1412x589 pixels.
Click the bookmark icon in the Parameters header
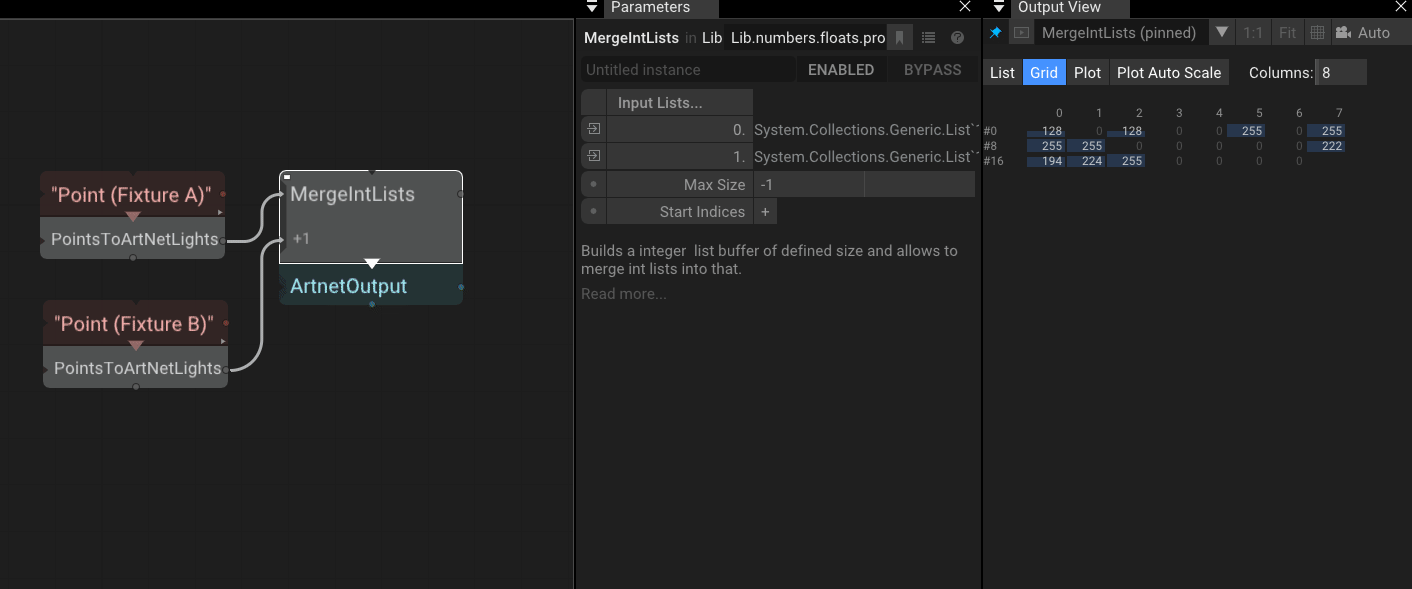[900, 38]
